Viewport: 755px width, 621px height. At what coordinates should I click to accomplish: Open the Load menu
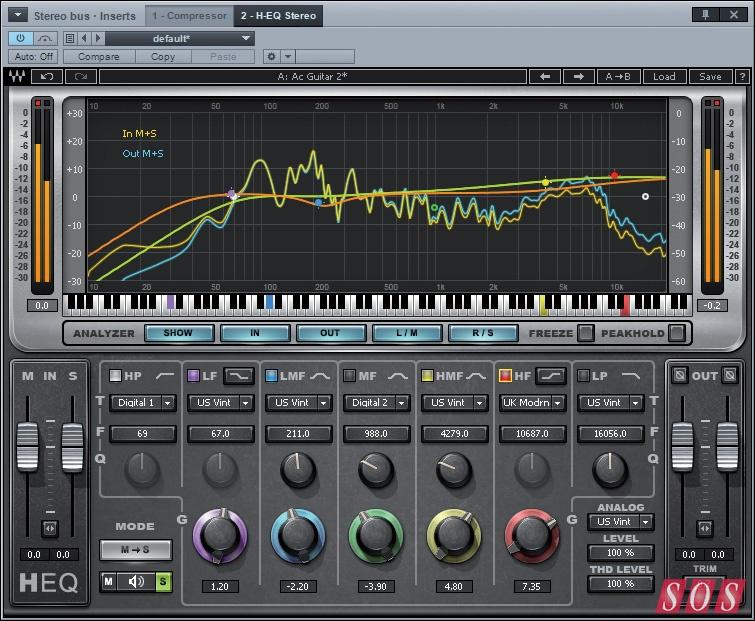(664, 77)
